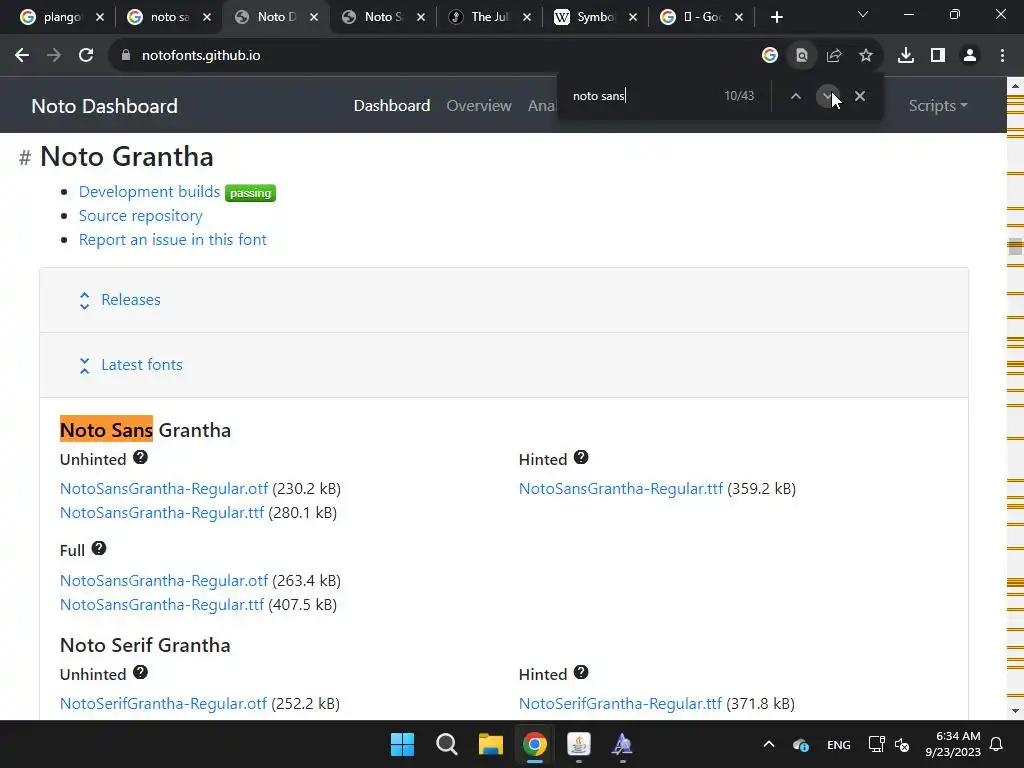The height and width of the screenshot is (768, 1024).
Task: Click the green passing badge
Action: 250,193
